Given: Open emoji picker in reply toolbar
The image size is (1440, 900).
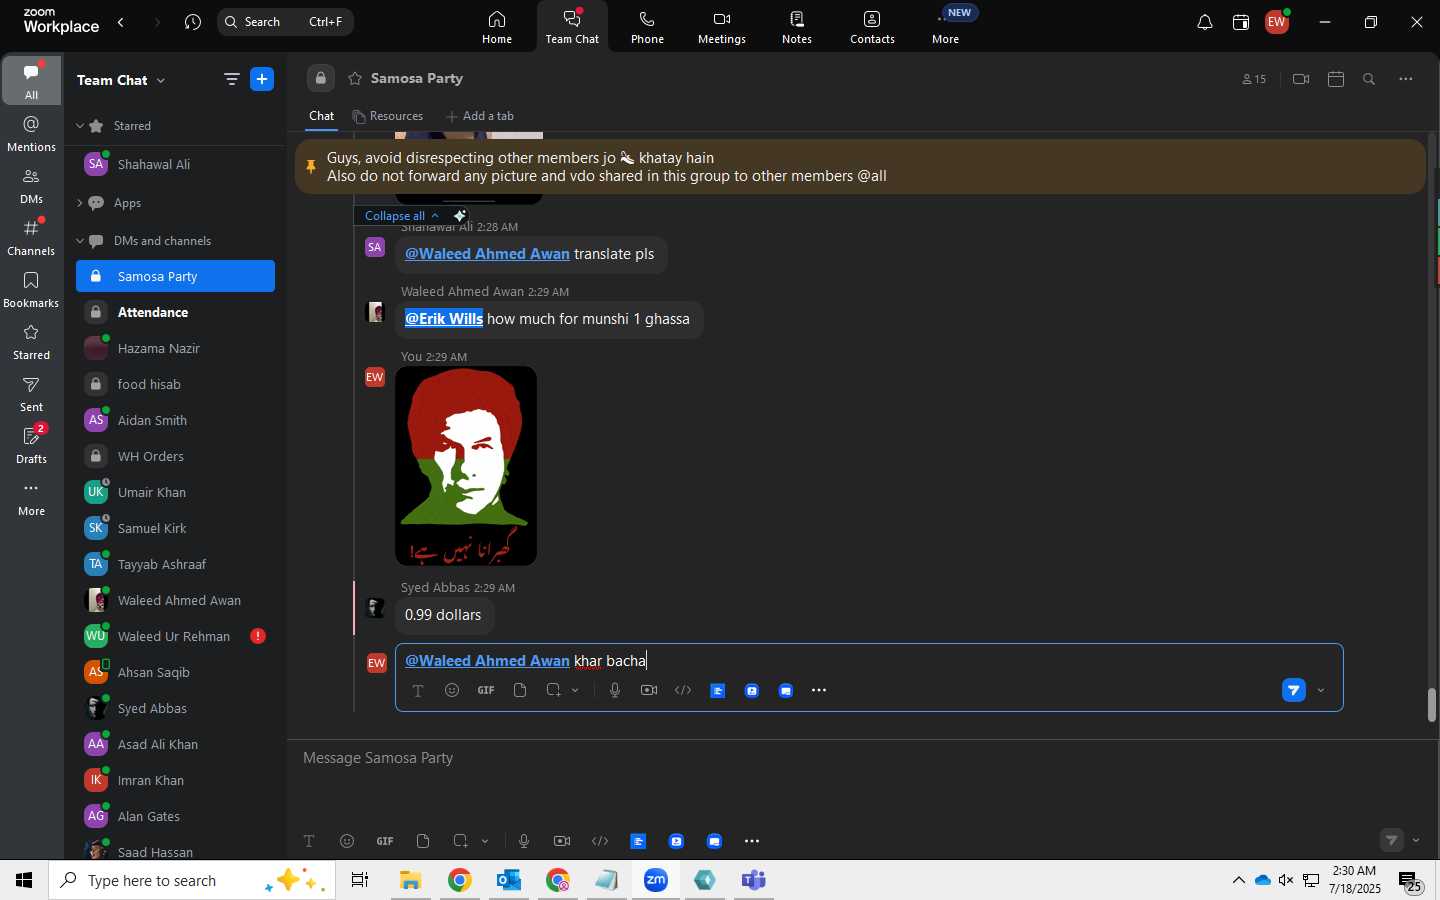Looking at the screenshot, I should (452, 691).
